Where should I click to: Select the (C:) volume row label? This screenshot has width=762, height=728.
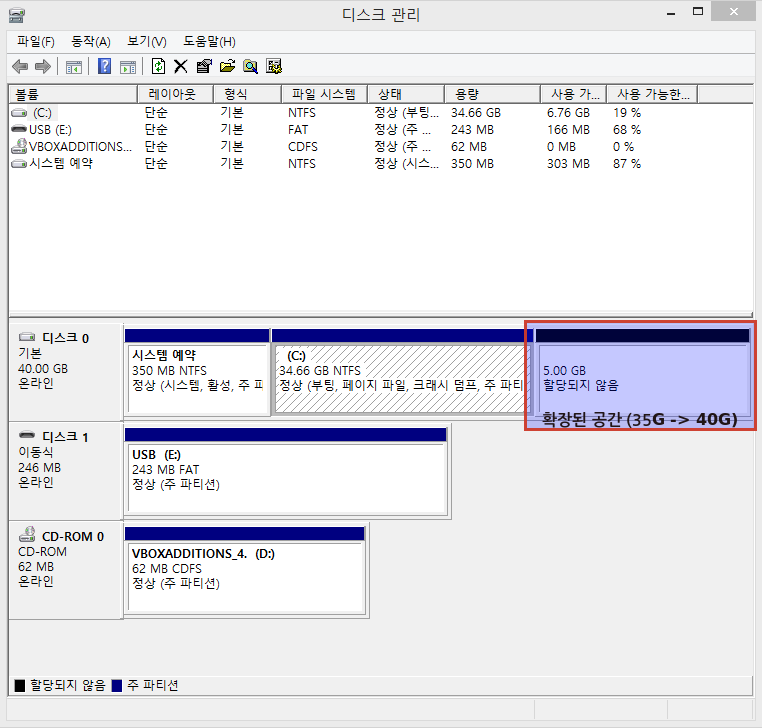[x=42, y=113]
